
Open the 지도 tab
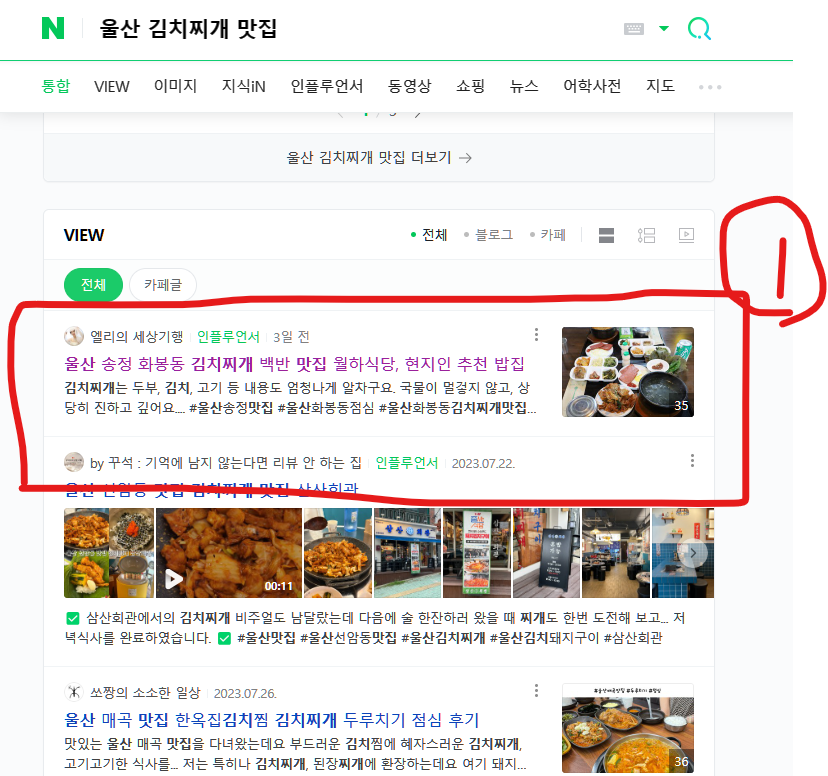(660, 86)
